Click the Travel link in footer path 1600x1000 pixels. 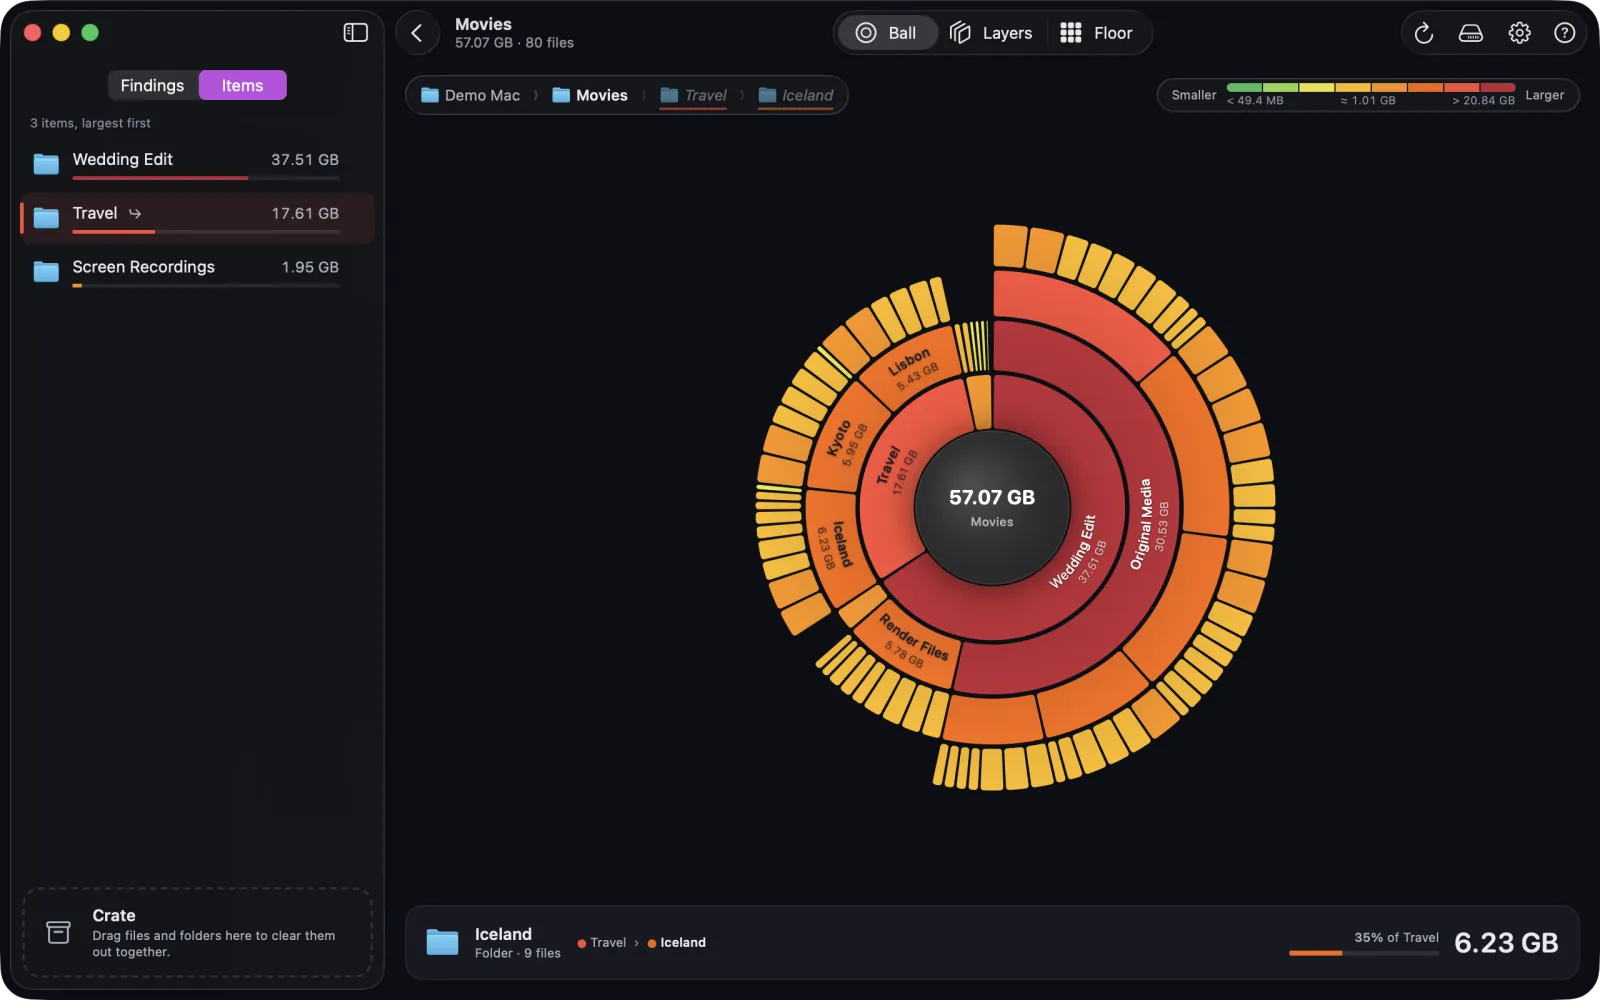[x=602, y=942]
